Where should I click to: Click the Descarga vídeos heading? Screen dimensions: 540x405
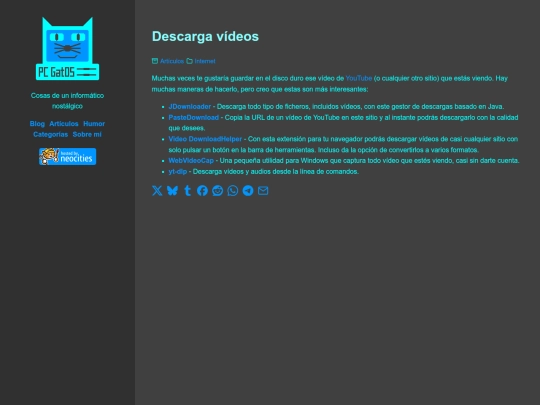tap(205, 37)
